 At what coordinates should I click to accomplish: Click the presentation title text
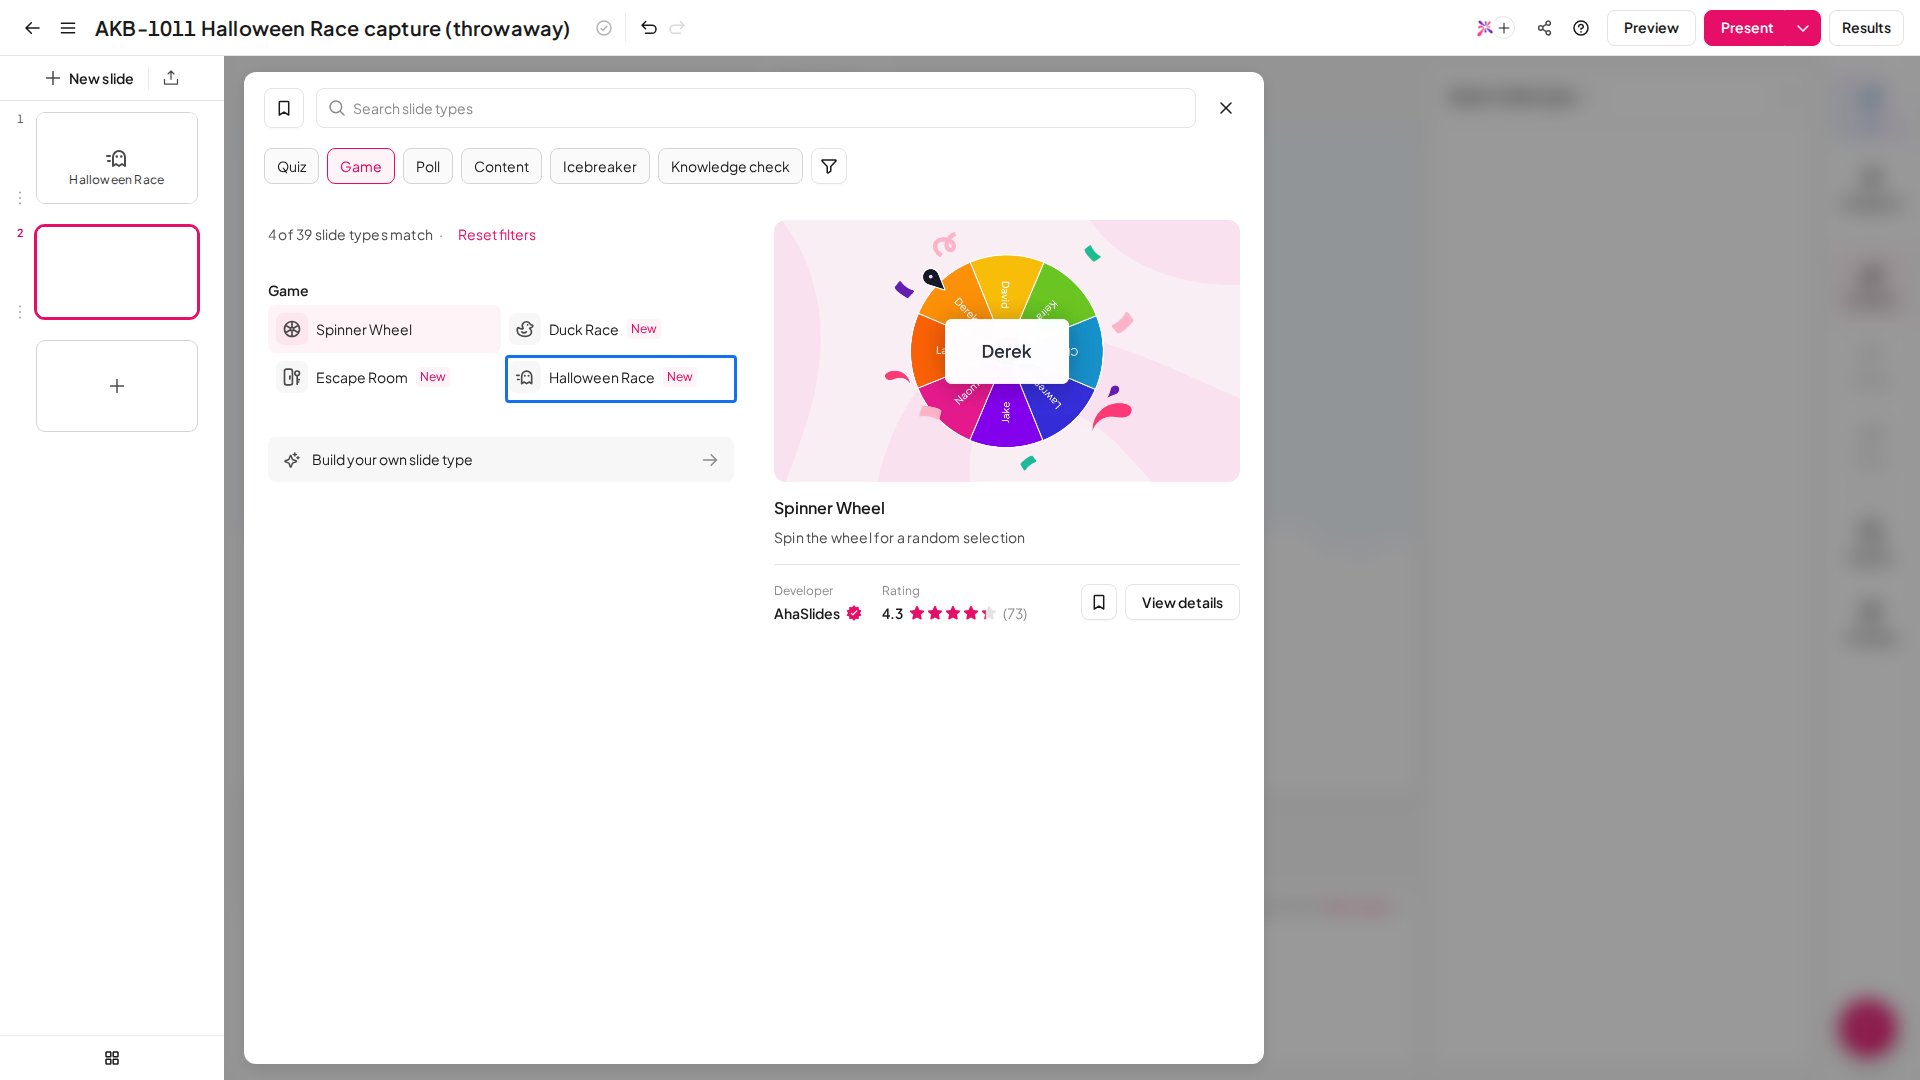[333, 28]
